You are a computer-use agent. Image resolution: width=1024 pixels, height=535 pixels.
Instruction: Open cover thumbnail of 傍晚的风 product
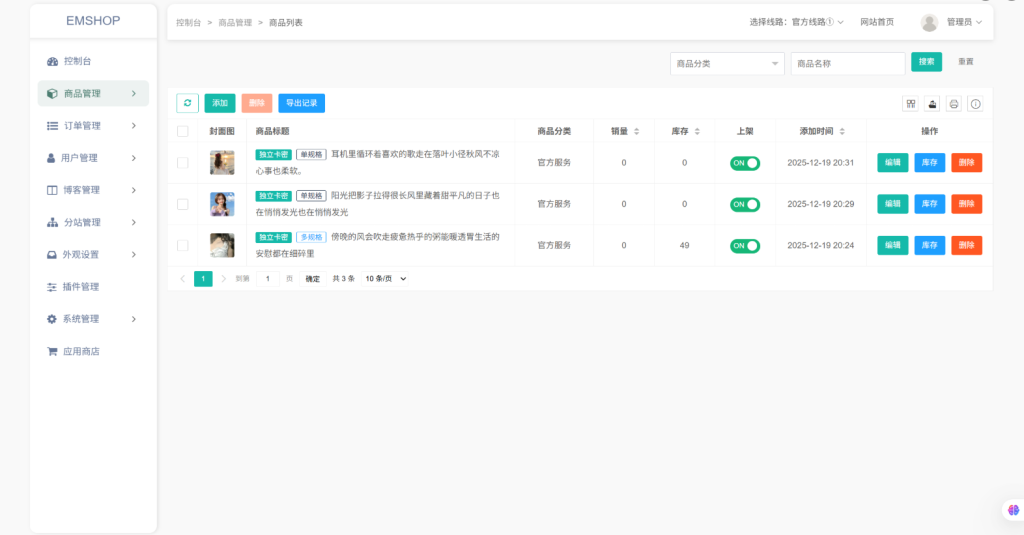222,246
